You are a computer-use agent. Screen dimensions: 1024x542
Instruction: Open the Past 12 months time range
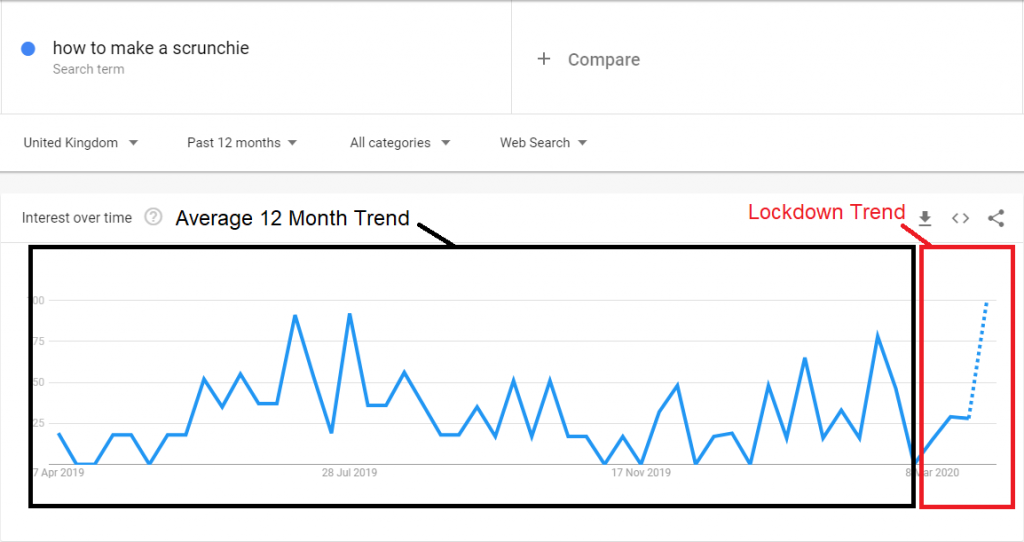[242, 143]
